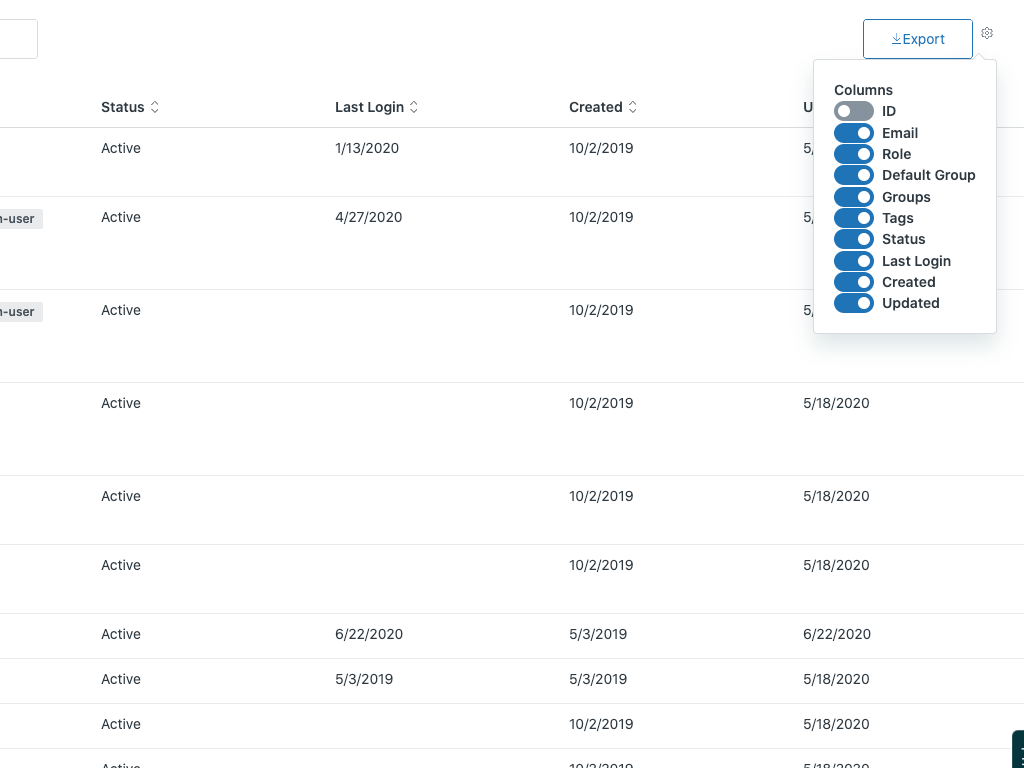This screenshot has height=768, width=1024.
Task: Select the row with Last Login 1/13/2020
Action: pyautogui.click(x=367, y=148)
